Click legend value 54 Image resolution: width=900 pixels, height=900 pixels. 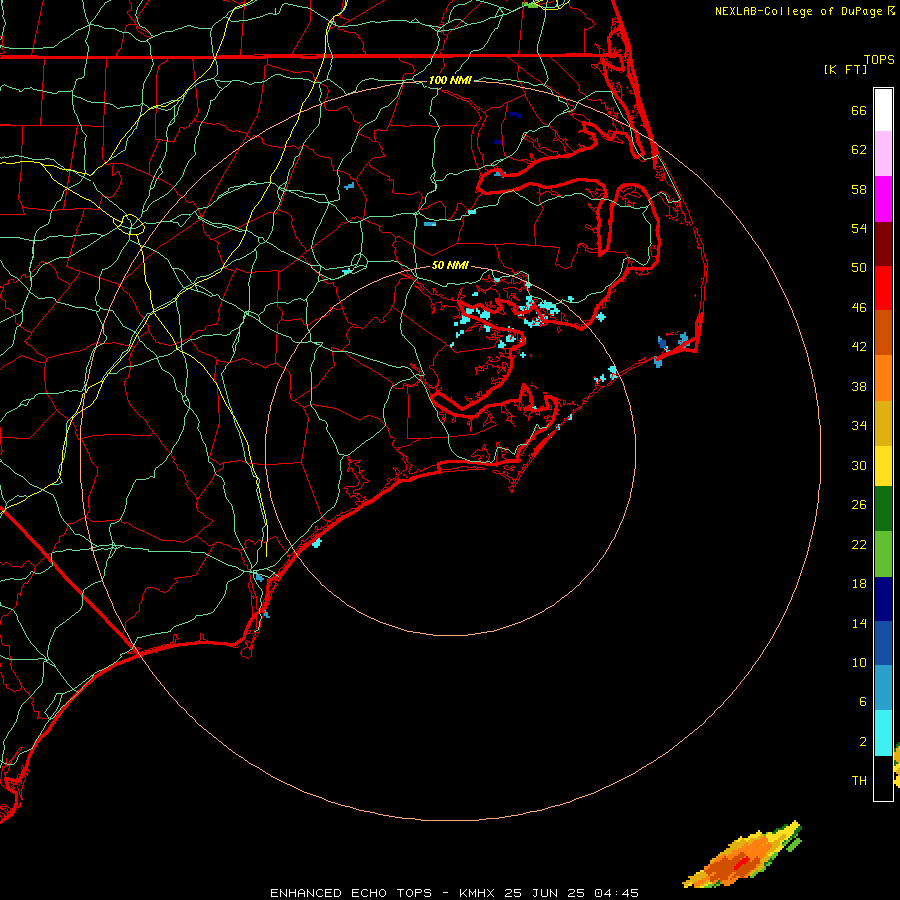click(x=859, y=228)
